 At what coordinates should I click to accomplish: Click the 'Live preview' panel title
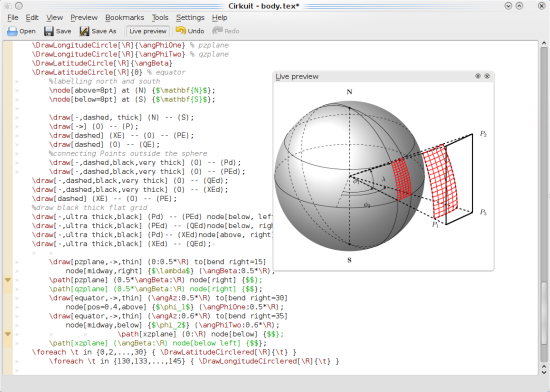click(297, 76)
